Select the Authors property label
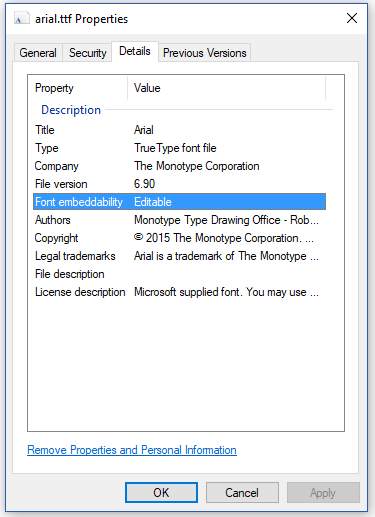375x517 pixels. [53, 220]
